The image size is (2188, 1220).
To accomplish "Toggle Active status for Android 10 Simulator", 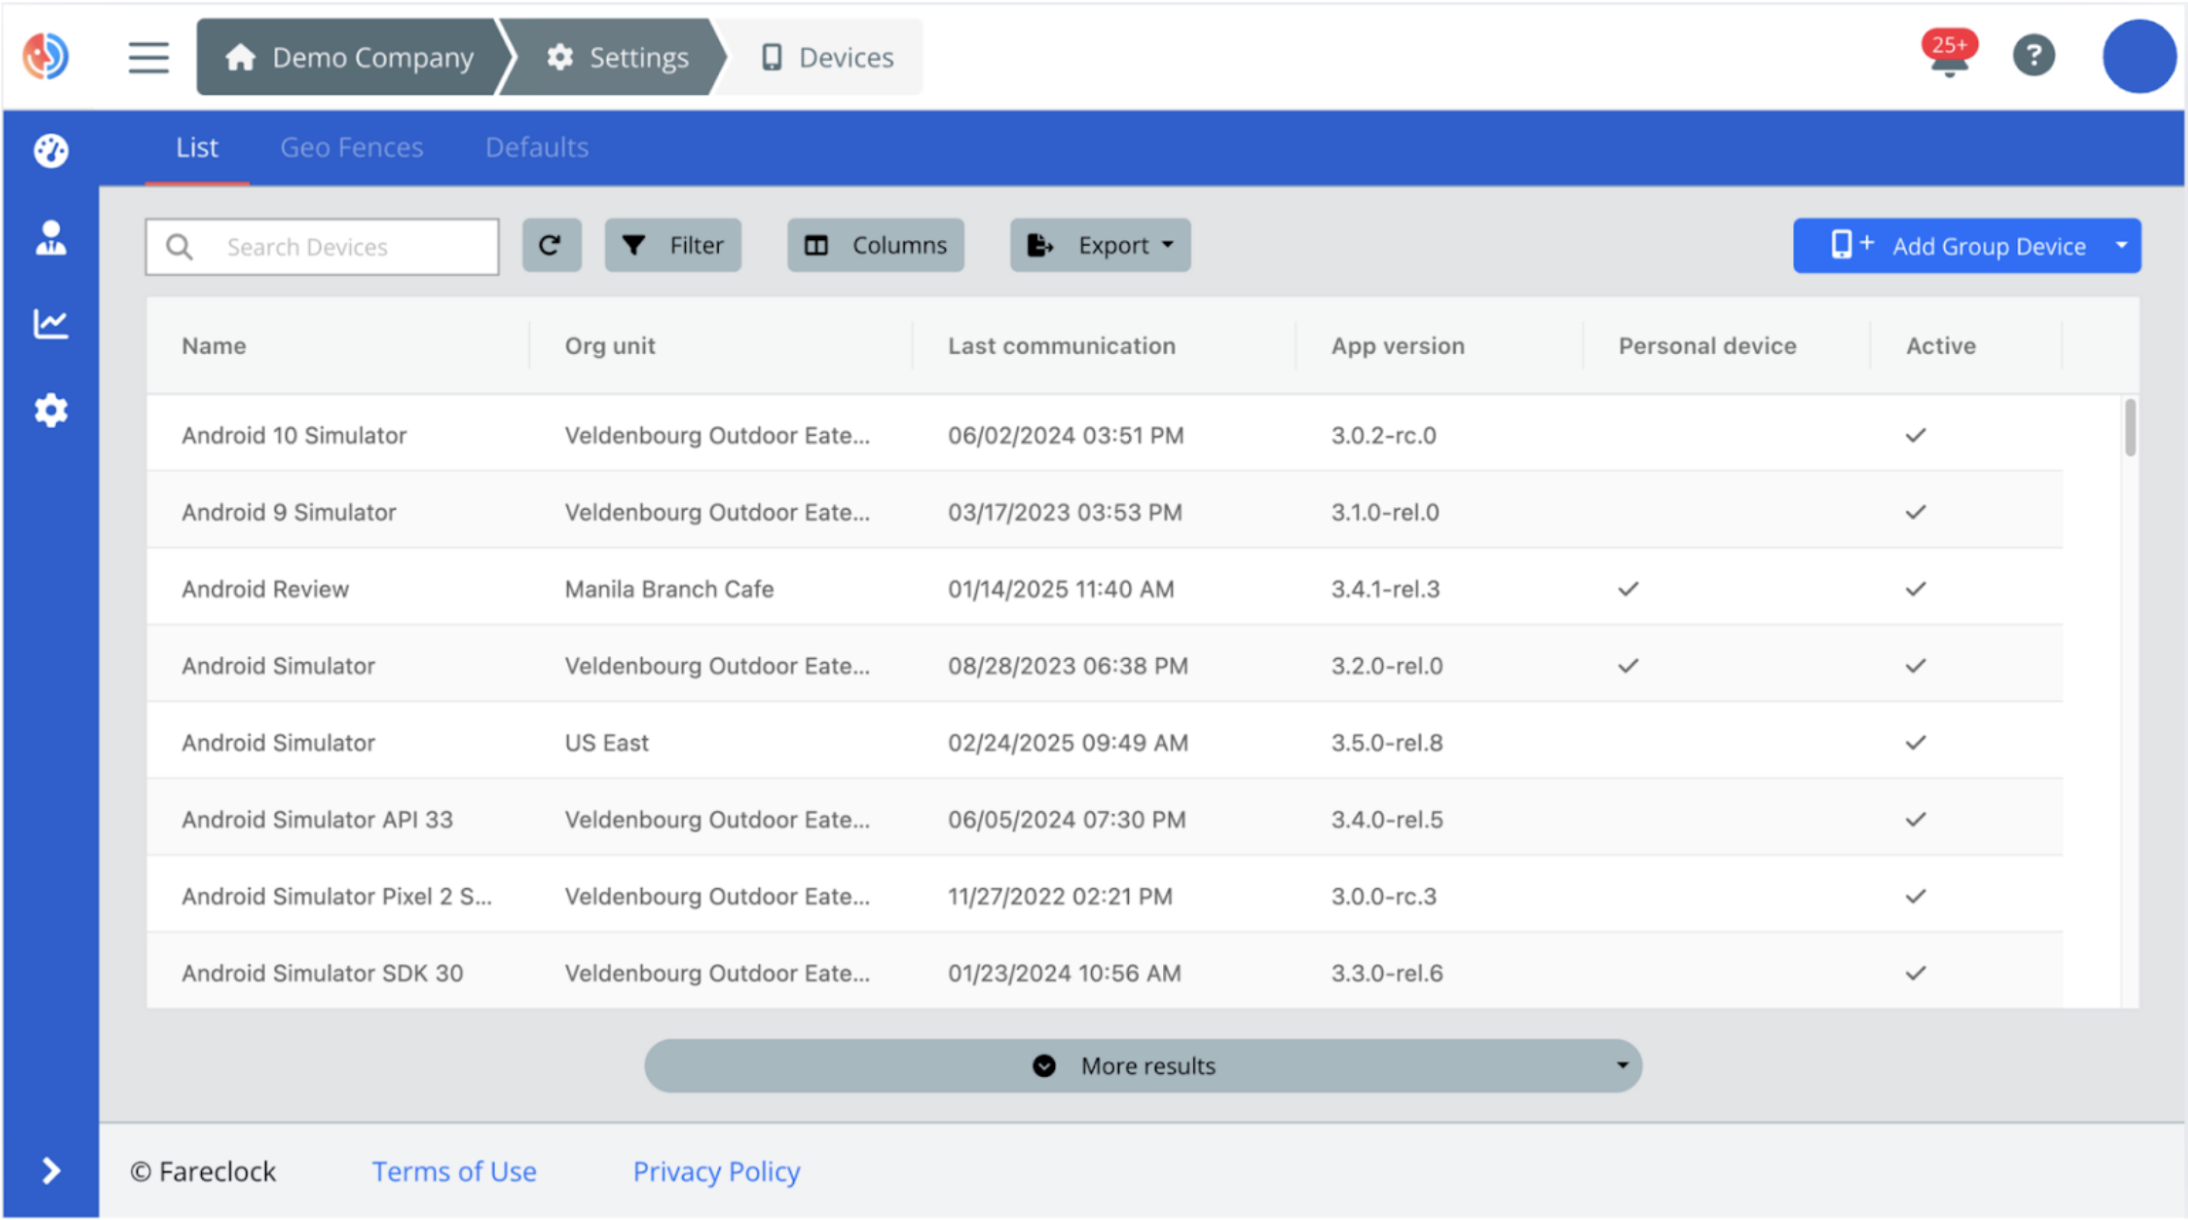I will point(1915,435).
